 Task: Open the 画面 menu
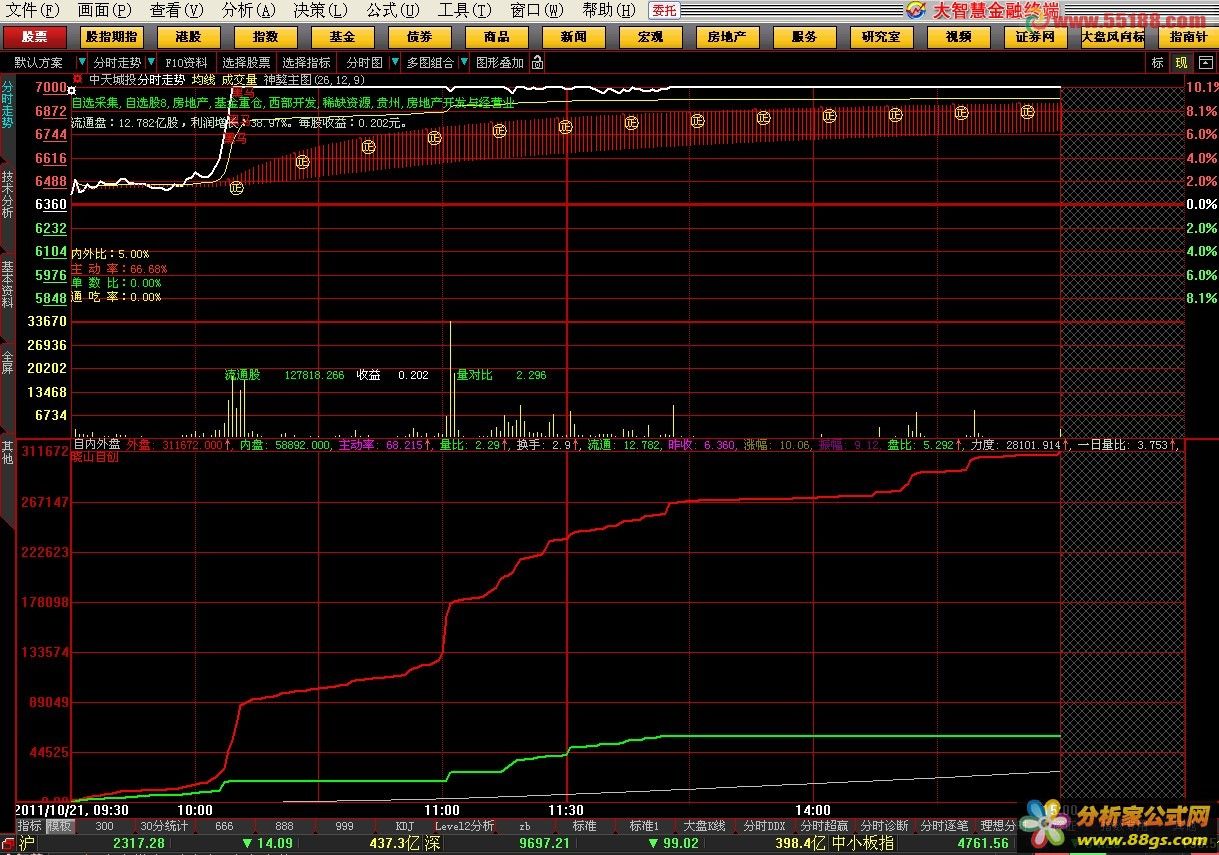click(105, 10)
